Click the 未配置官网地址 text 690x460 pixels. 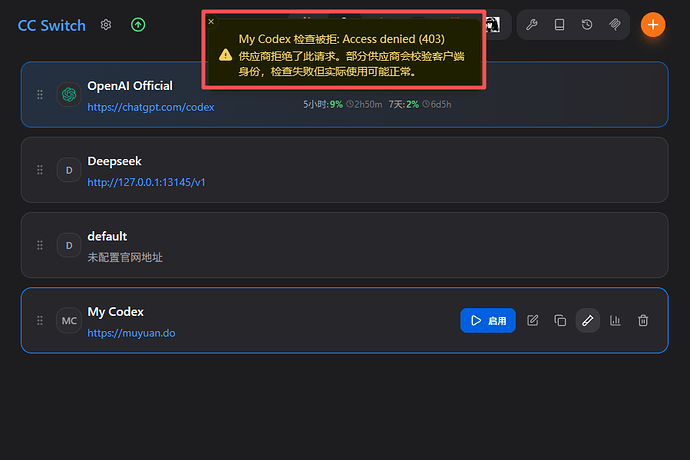pyautogui.click(x=125, y=258)
